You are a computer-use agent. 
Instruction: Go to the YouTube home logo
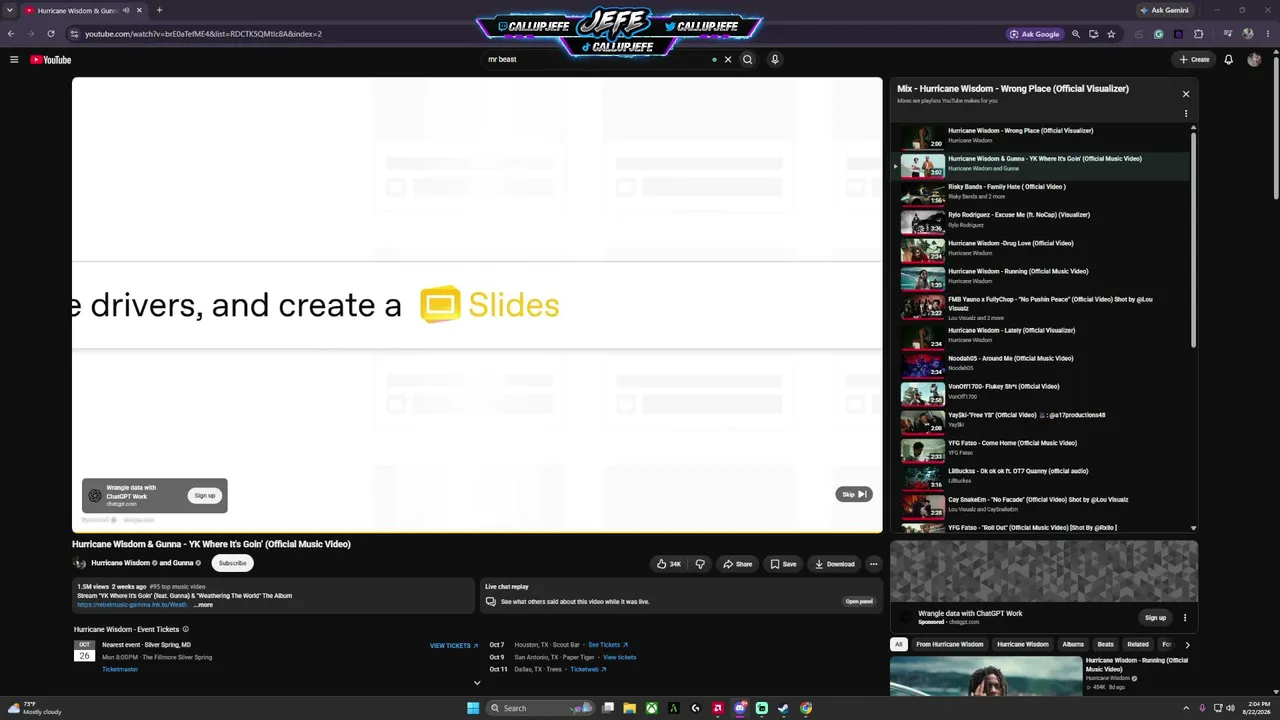[x=51, y=60]
